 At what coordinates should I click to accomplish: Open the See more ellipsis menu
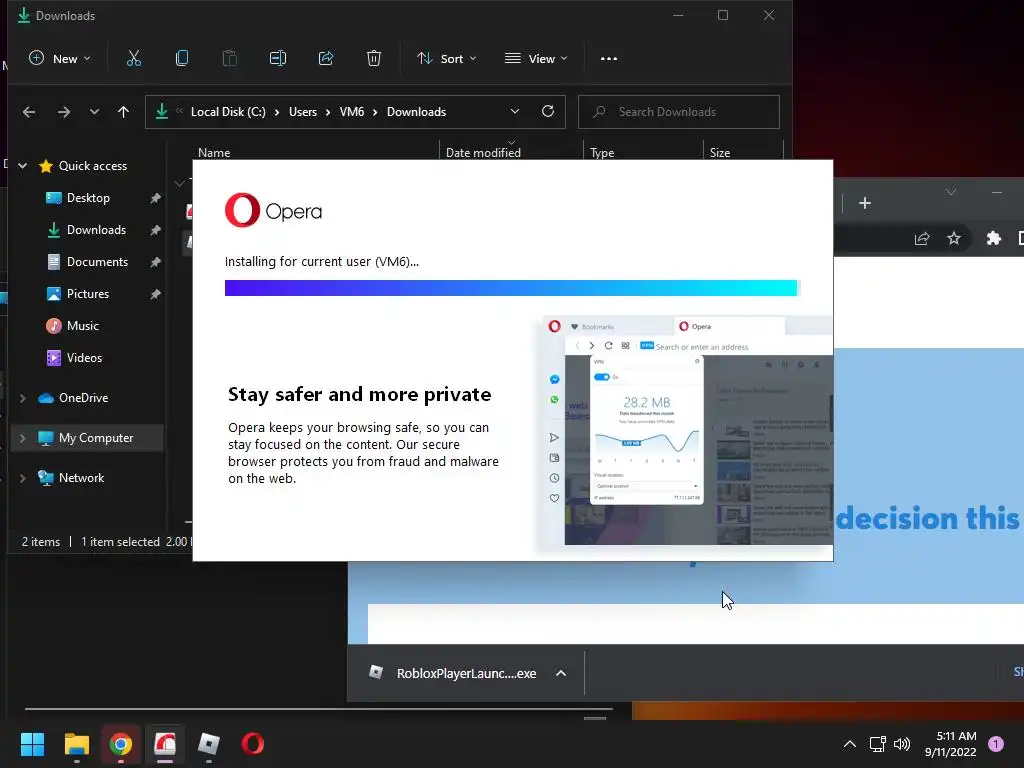tap(609, 59)
